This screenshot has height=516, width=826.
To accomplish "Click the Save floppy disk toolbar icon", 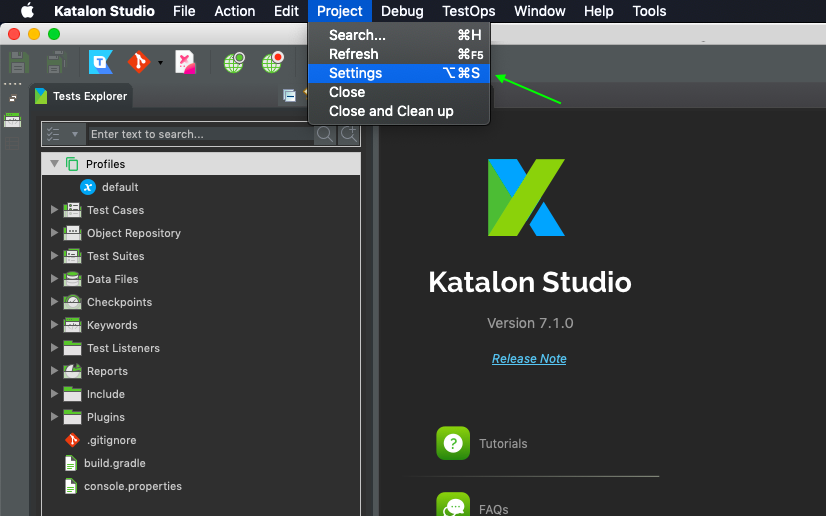I will click(x=18, y=63).
